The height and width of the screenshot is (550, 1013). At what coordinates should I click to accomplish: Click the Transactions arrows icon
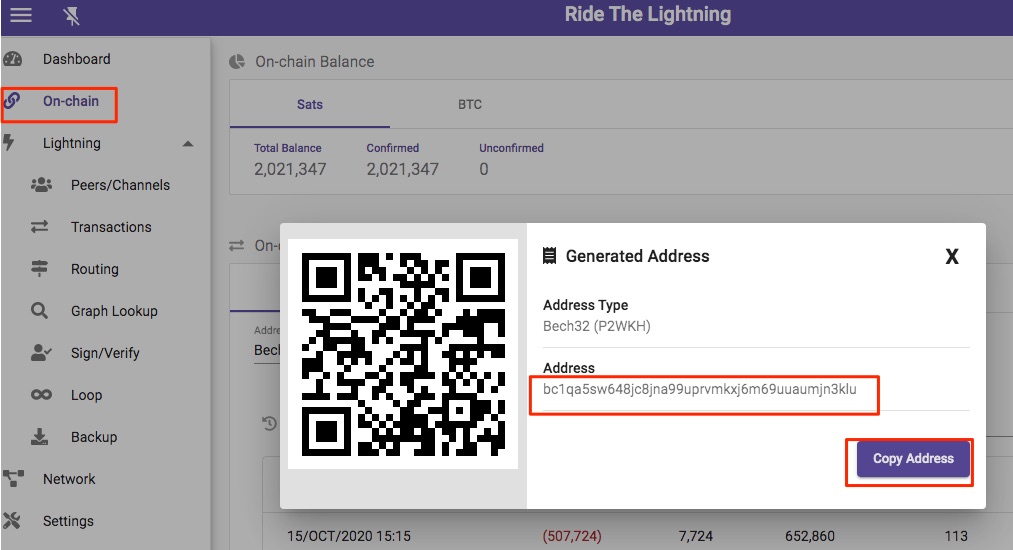coord(39,227)
